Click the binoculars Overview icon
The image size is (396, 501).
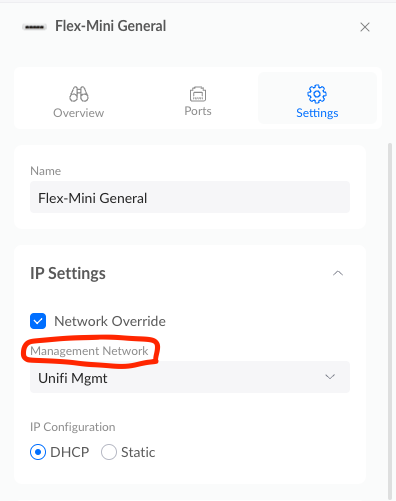coord(79,94)
